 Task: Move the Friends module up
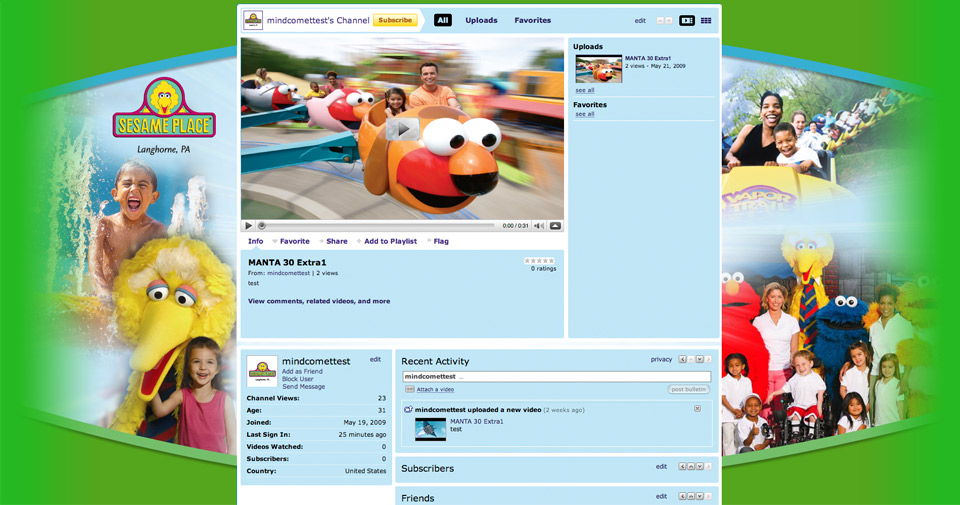pyautogui.click(x=691, y=496)
